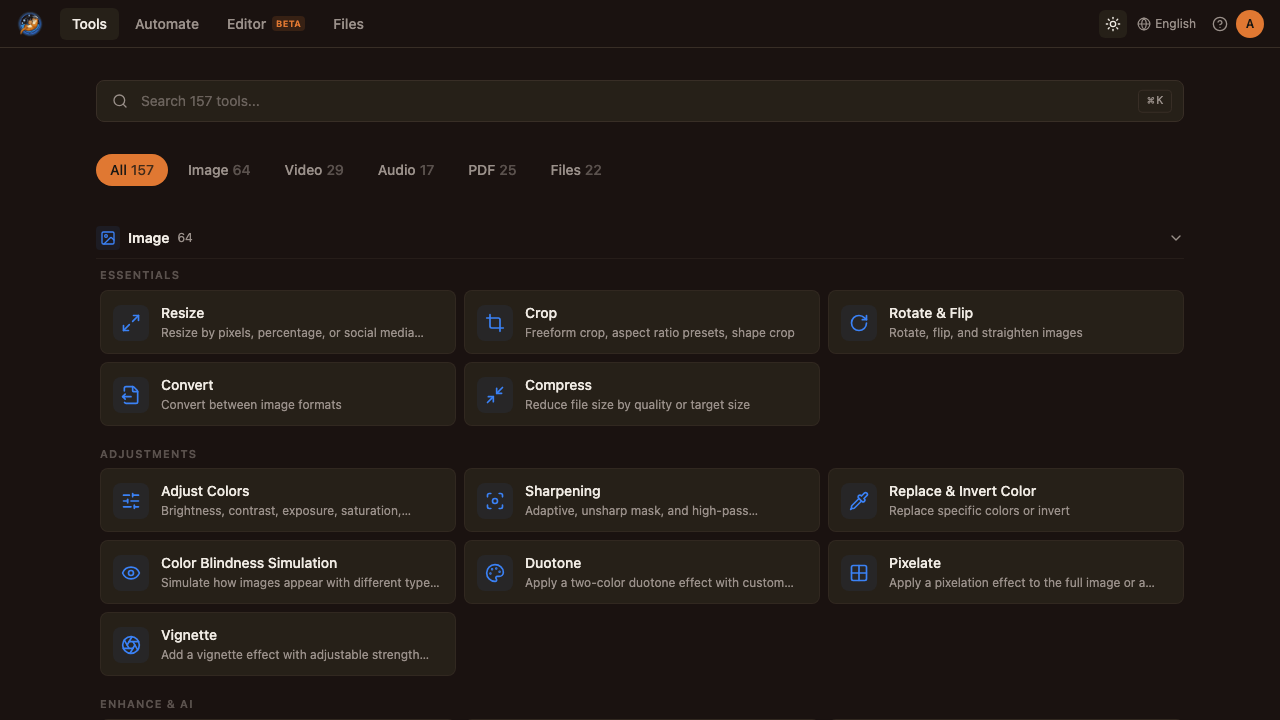
Task: Select the All 157 filter
Action: coord(132,170)
